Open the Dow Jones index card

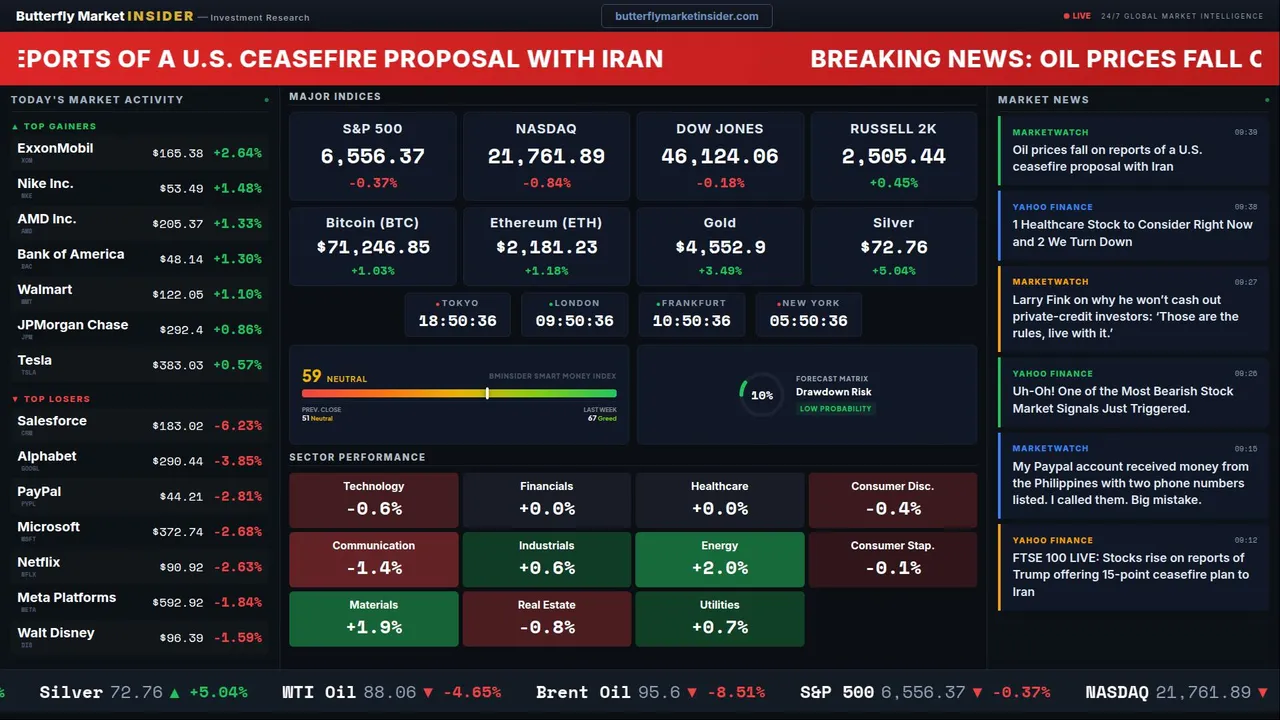pyautogui.click(x=720, y=156)
